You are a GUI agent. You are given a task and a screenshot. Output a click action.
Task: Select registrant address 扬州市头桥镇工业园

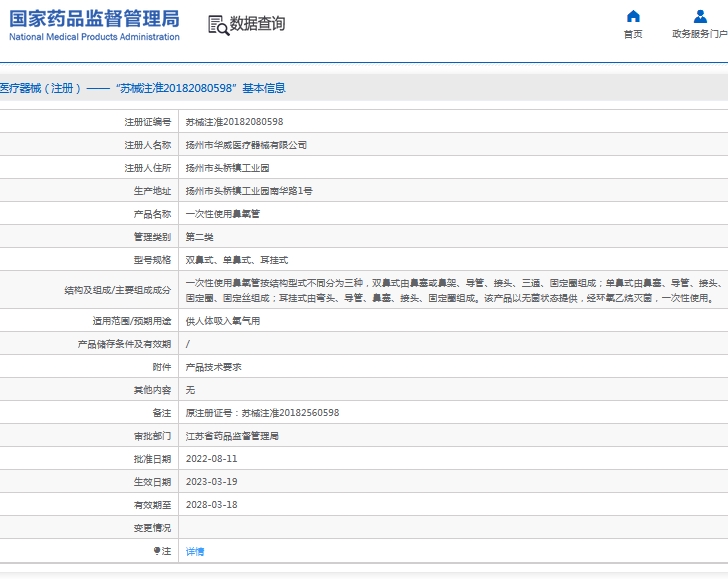click(x=228, y=168)
